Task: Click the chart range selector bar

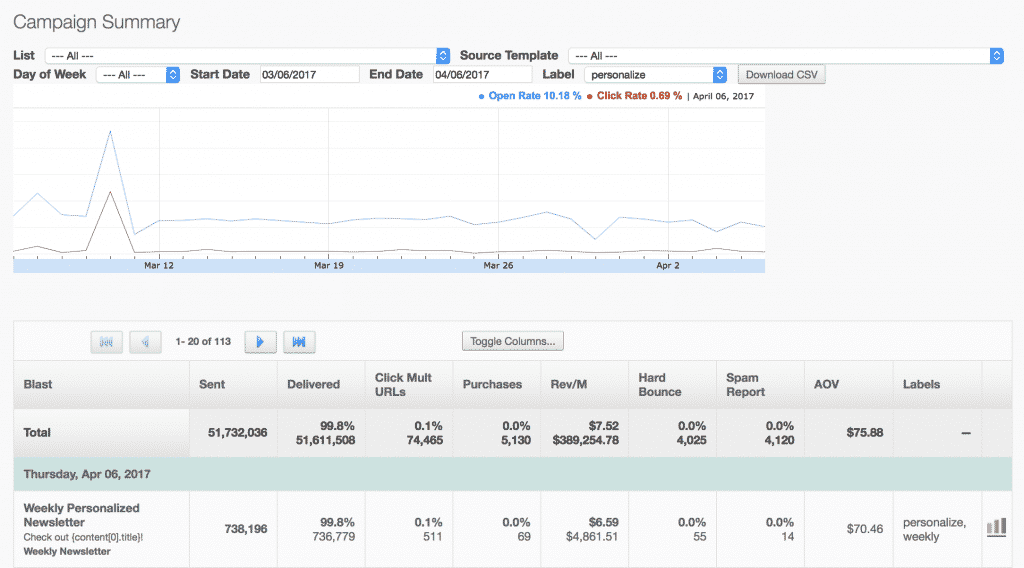Action: click(389, 266)
